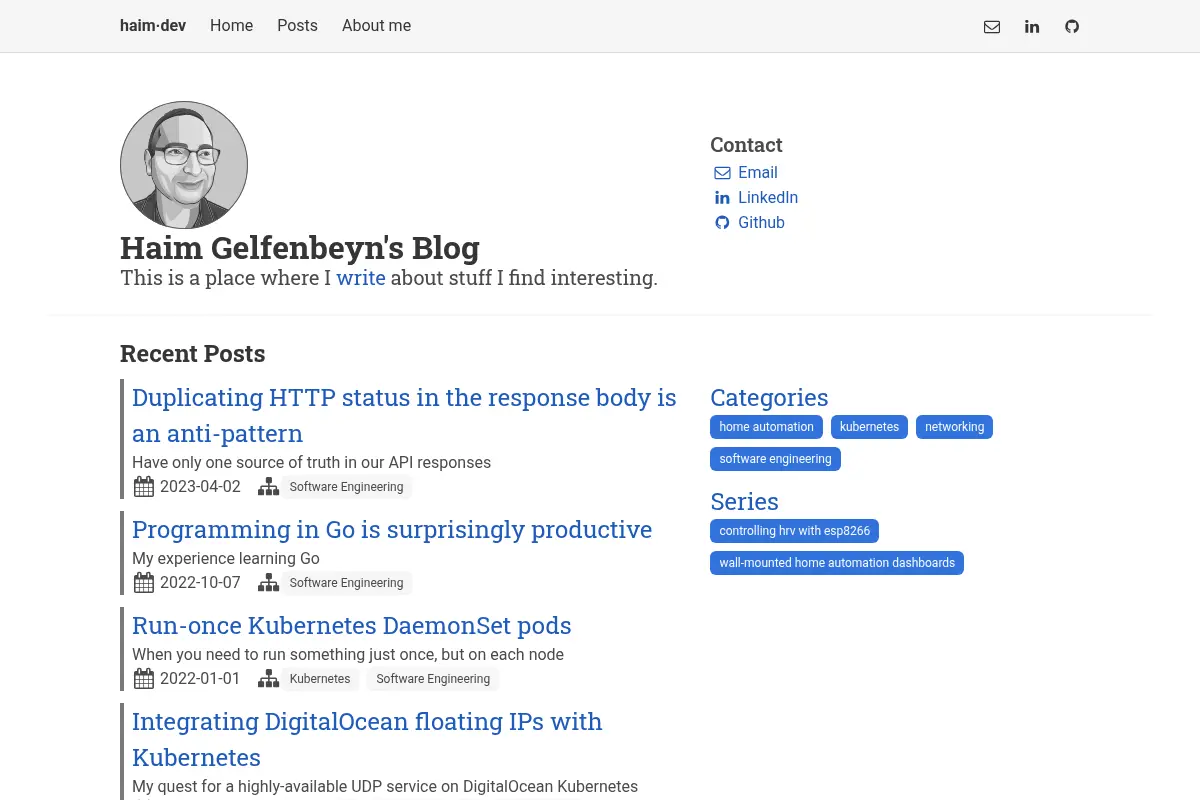Click 'Haim Gelfenbeyn's Blog' title
This screenshot has width=1200, height=800.
pyautogui.click(x=300, y=248)
